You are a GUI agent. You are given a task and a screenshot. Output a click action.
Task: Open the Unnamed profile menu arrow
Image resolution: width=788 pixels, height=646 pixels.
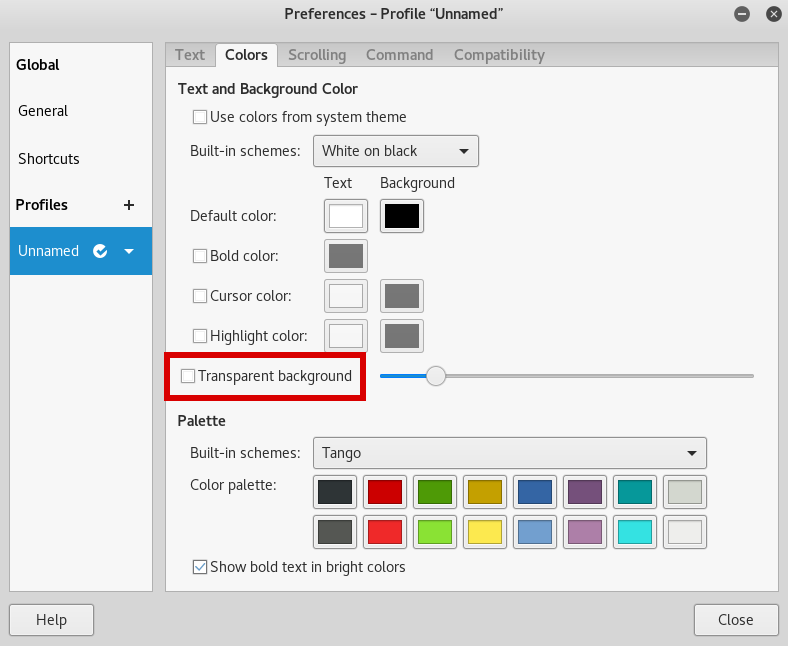(x=129, y=251)
